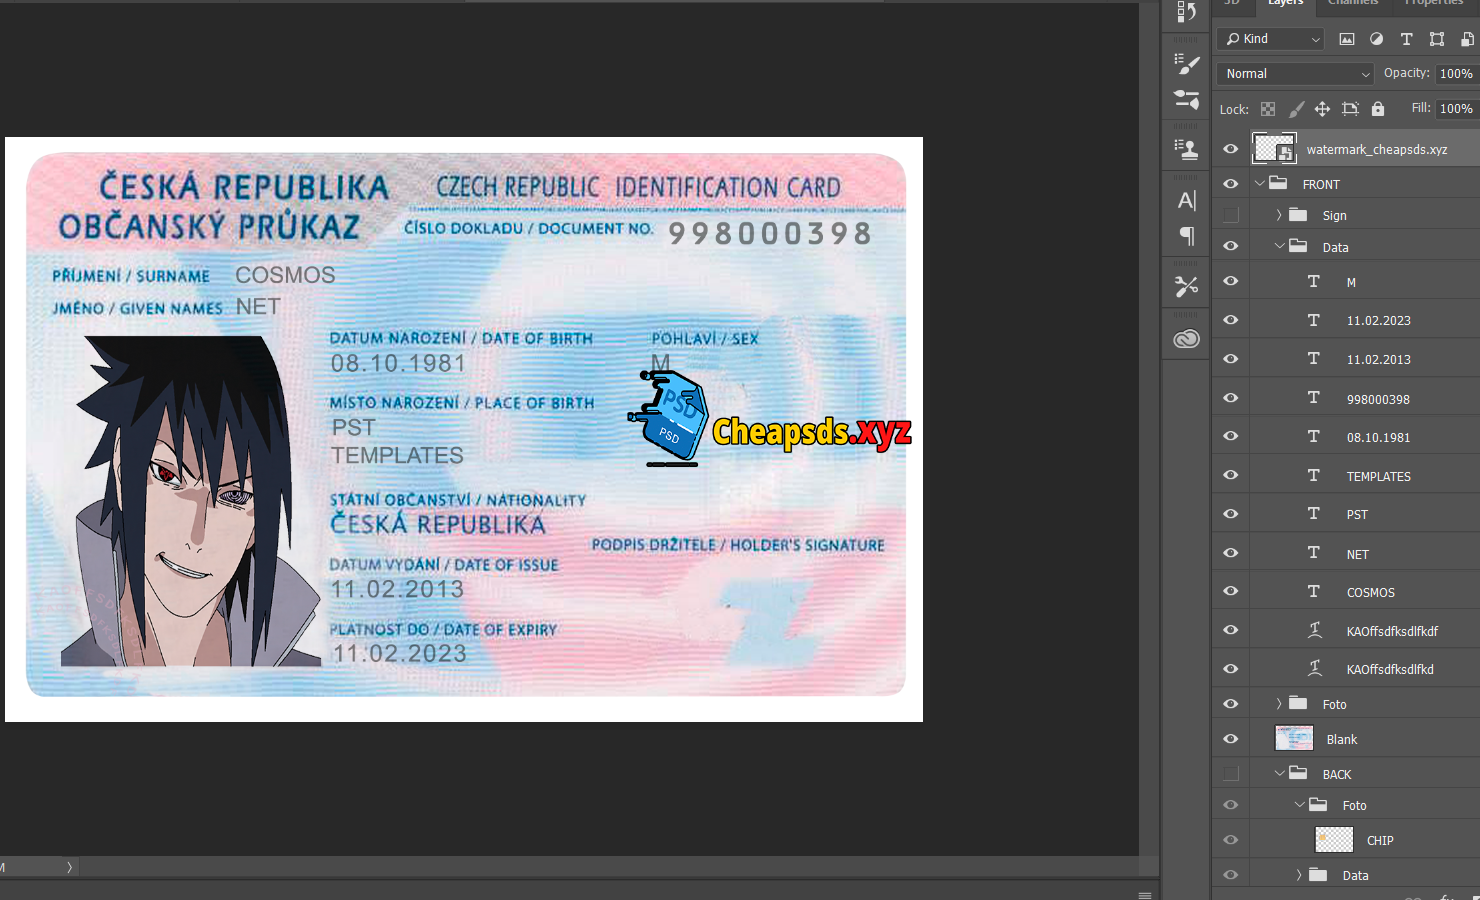This screenshot has width=1480, height=900.
Task: Click the Creative Cloud Libraries icon
Action: [x=1187, y=339]
